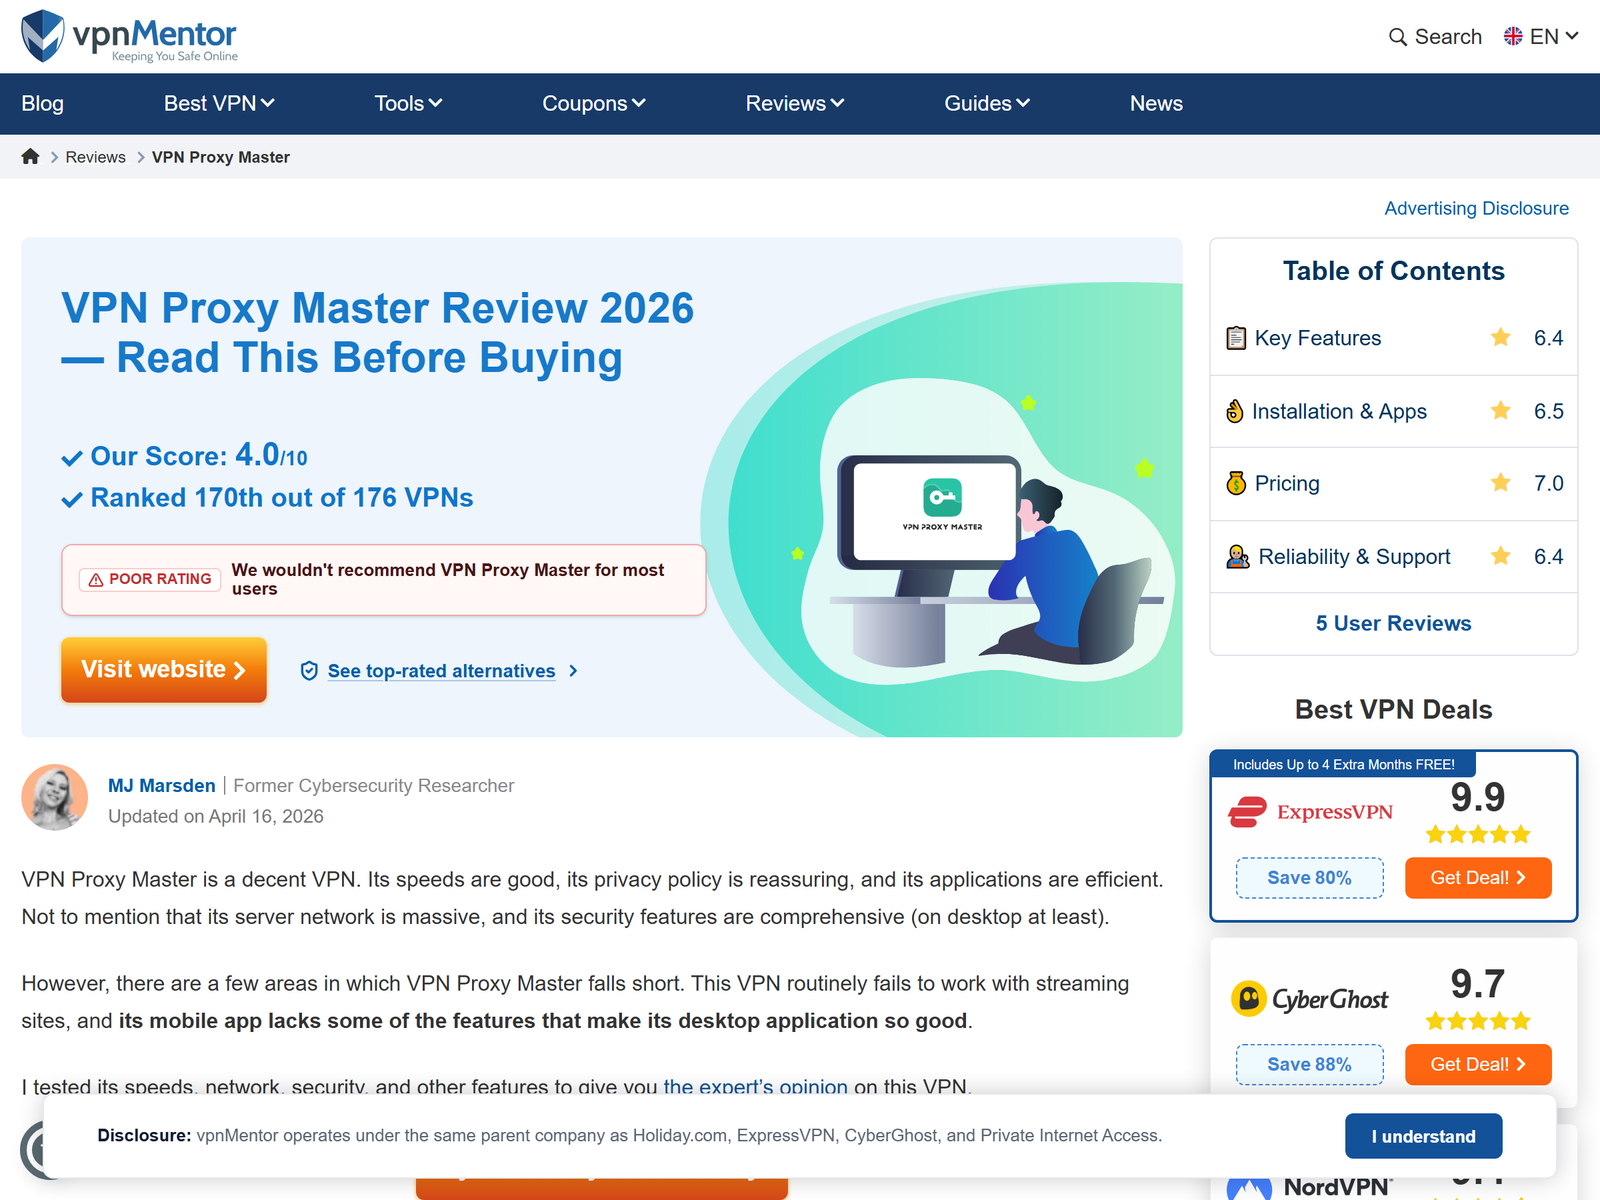Image resolution: width=1600 pixels, height=1200 pixels.
Task: Click the UK flag language icon
Action: [1513, 37]
